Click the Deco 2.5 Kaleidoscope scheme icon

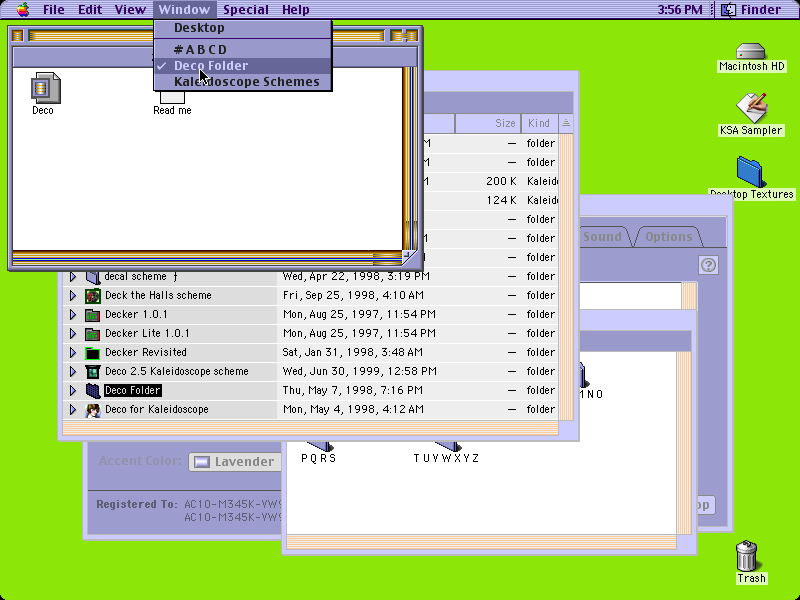pos(92,372)
